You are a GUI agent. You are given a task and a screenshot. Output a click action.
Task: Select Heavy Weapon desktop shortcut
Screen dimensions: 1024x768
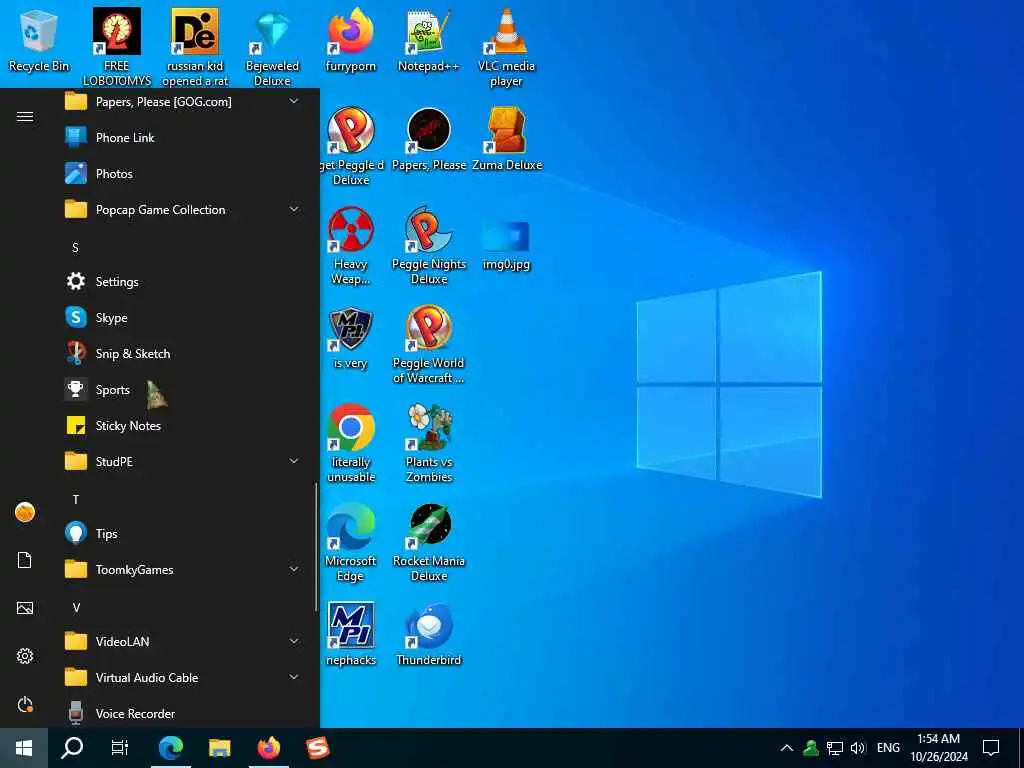351,246
